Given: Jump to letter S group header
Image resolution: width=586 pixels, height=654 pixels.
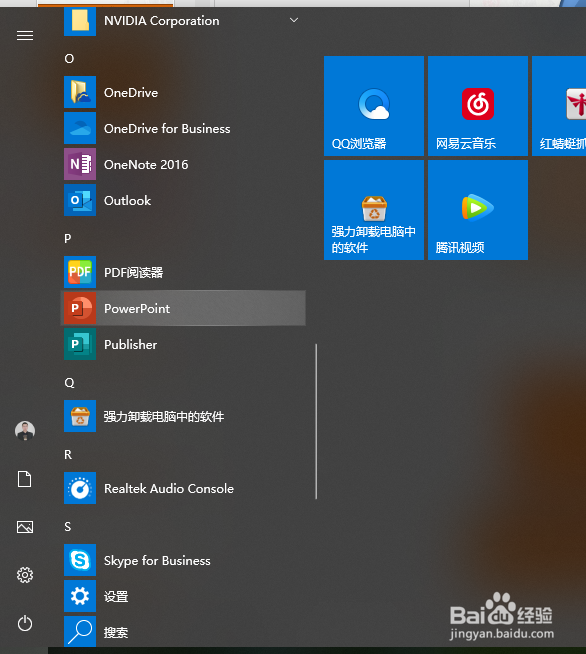Looking at the screenshot, I should click(x=68, y=527).
